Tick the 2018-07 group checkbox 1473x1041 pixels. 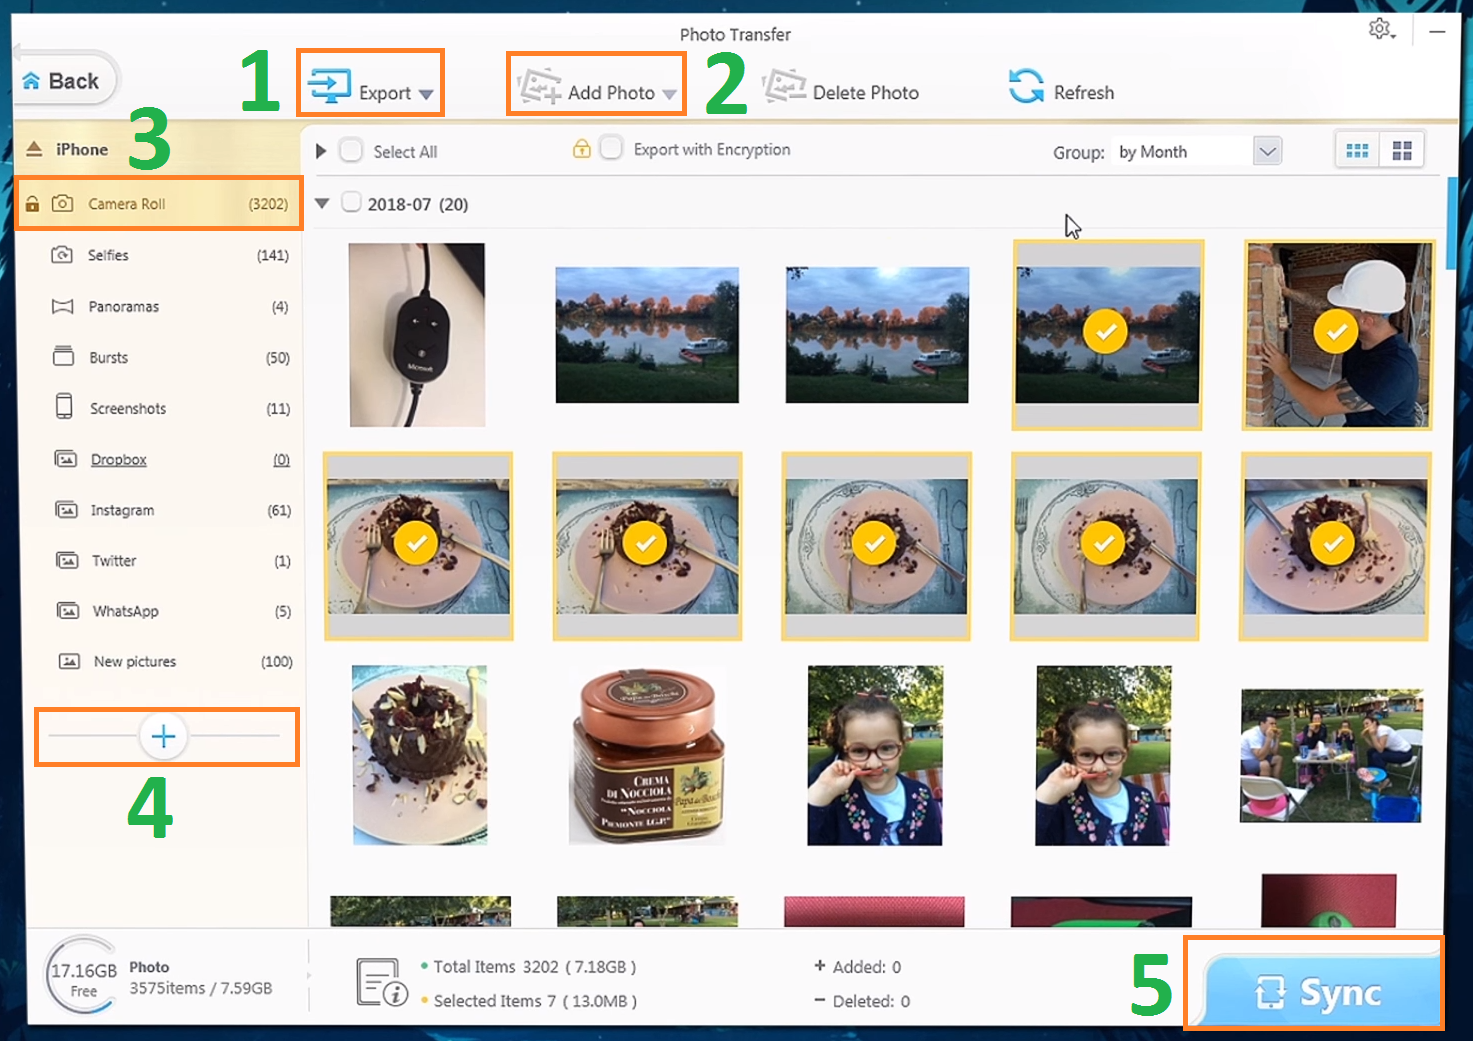tap(351, 203)
